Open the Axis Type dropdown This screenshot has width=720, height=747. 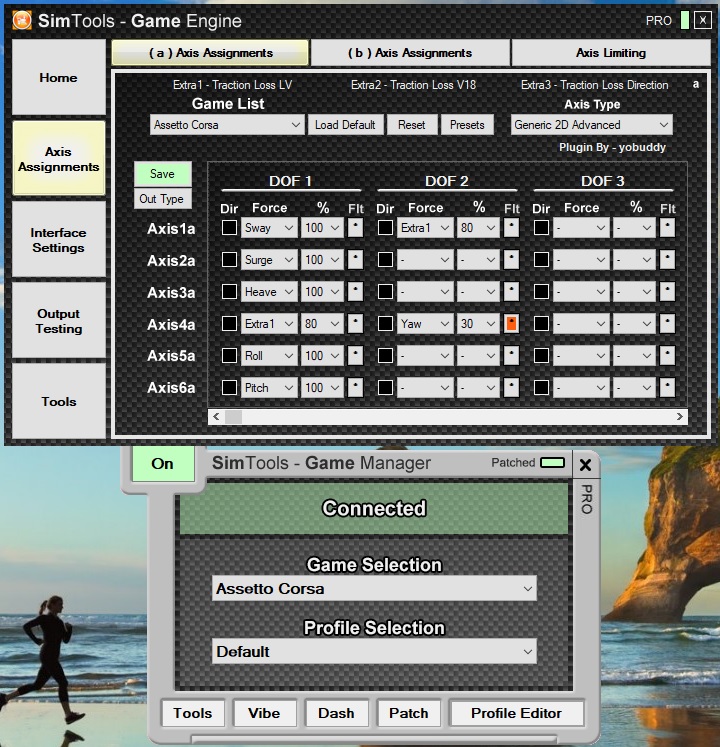click(x=591, y=125)
